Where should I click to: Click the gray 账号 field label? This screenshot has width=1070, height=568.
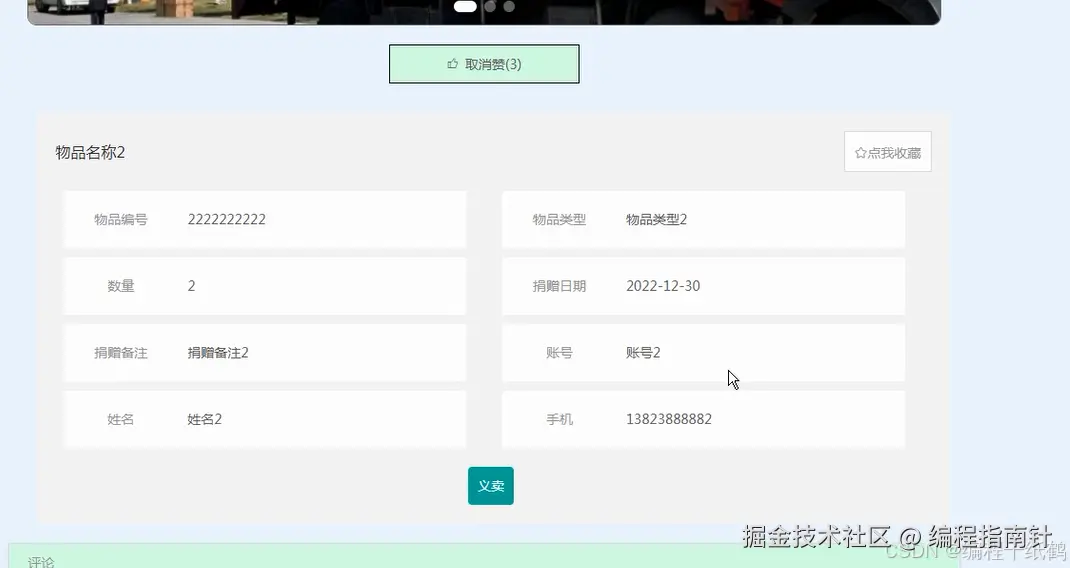click(559, 353)
